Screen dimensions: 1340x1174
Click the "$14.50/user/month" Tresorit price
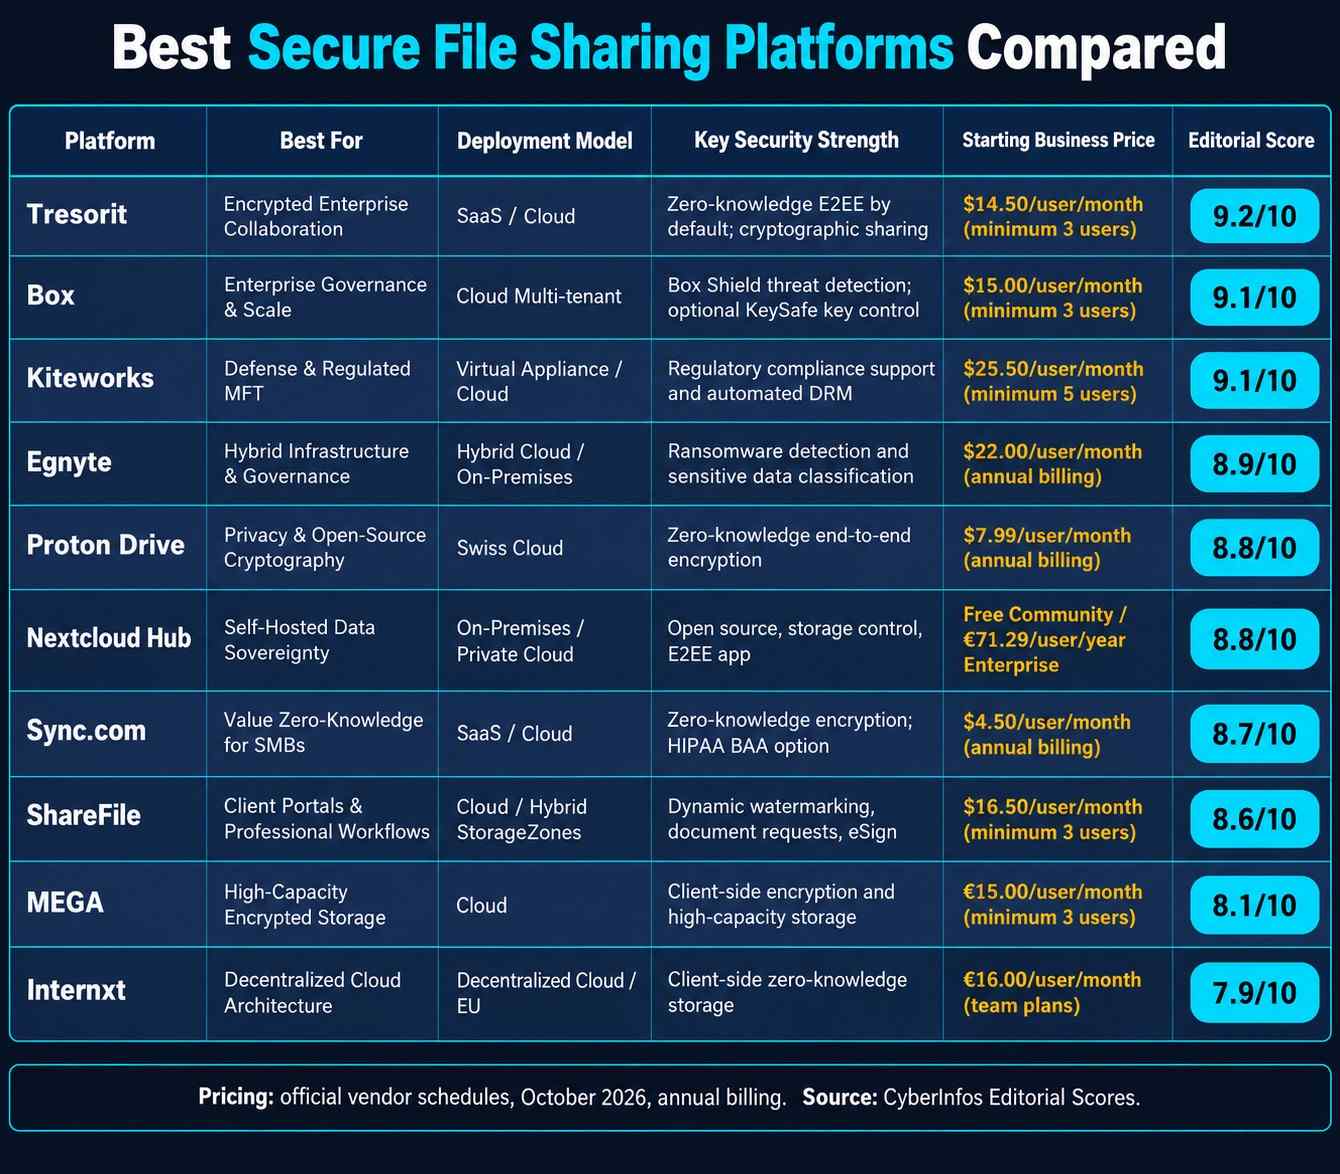(x=1053, y=204)
